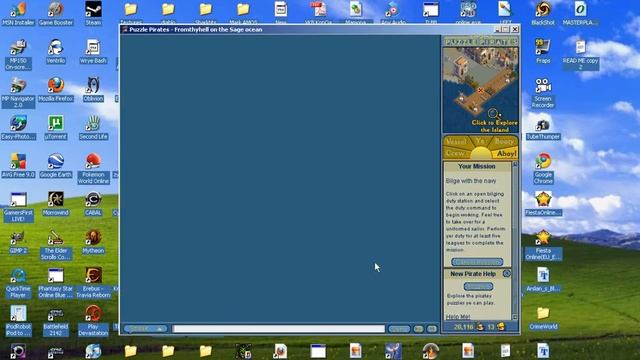
Task: Click the button under New Pirate Help
Action: (x=478, y=287)
